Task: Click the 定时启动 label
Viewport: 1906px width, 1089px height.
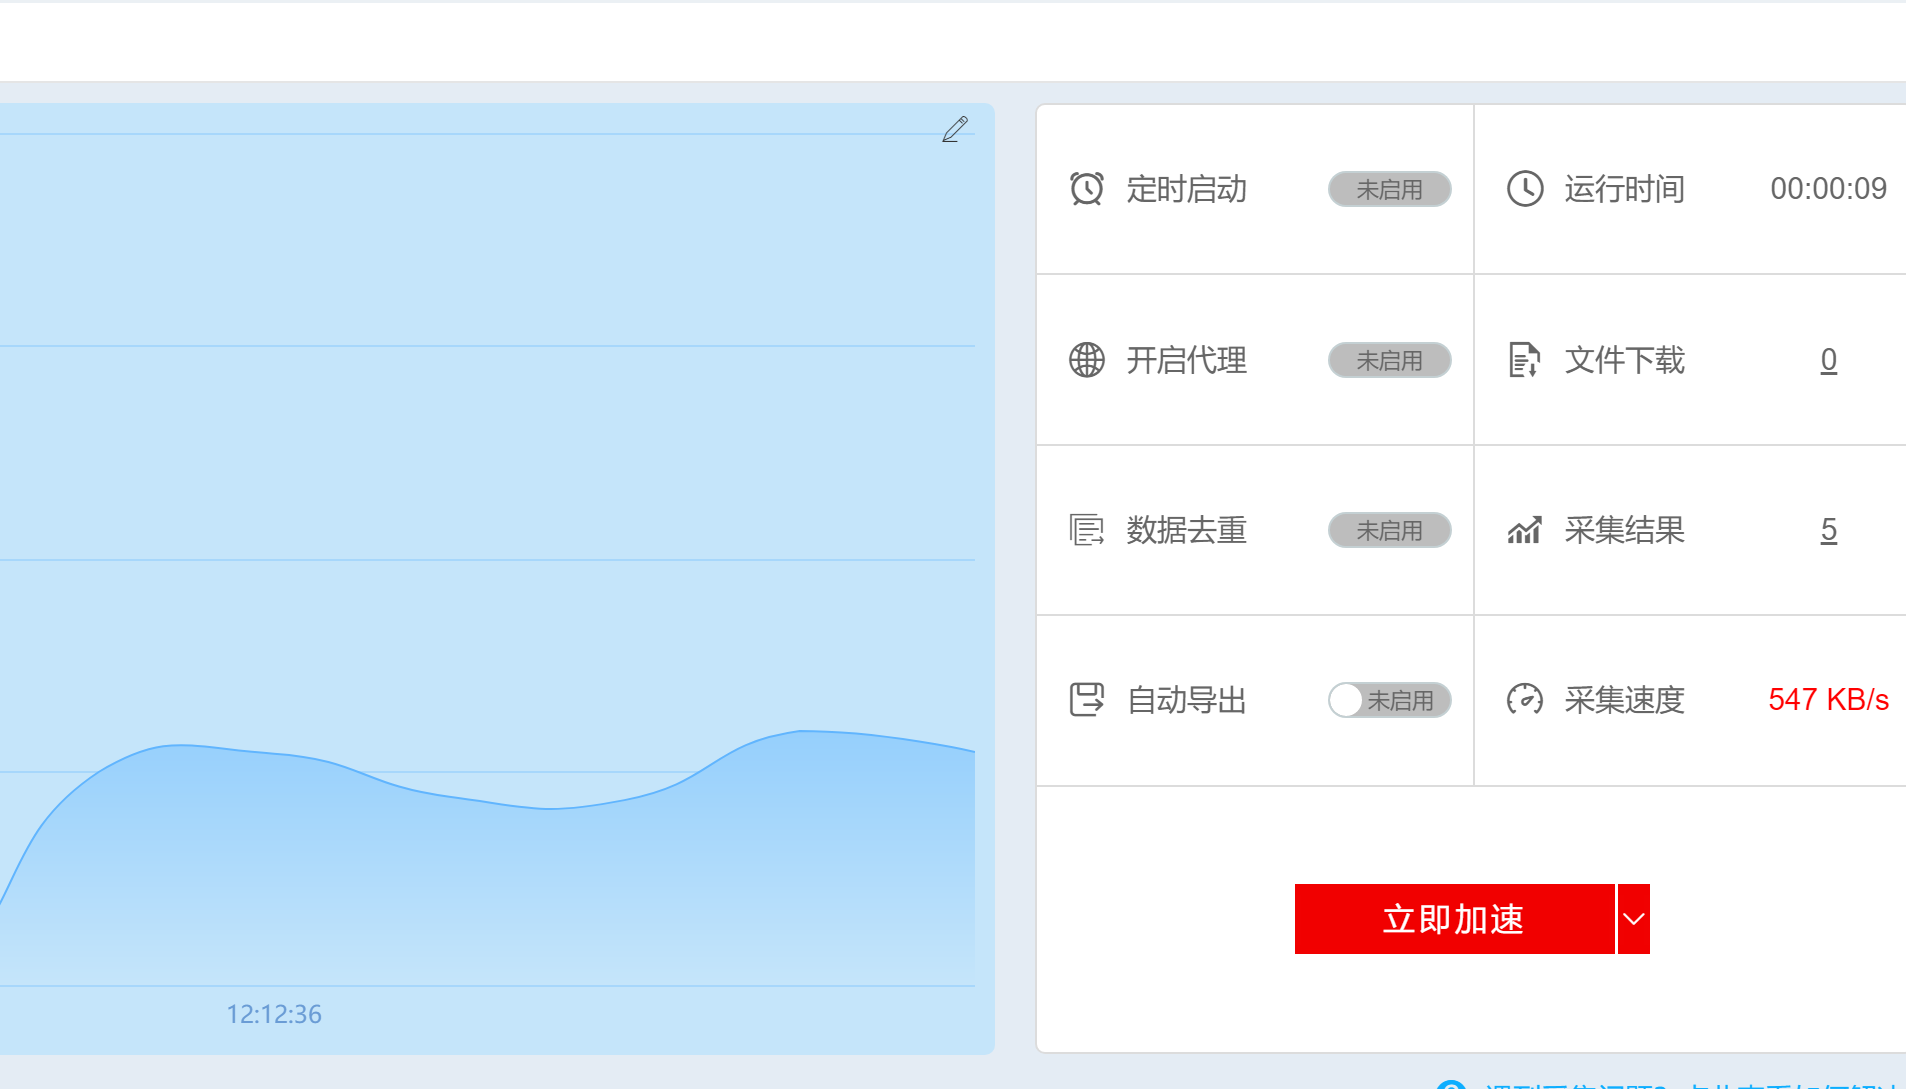Action: tap(1186, 189)
